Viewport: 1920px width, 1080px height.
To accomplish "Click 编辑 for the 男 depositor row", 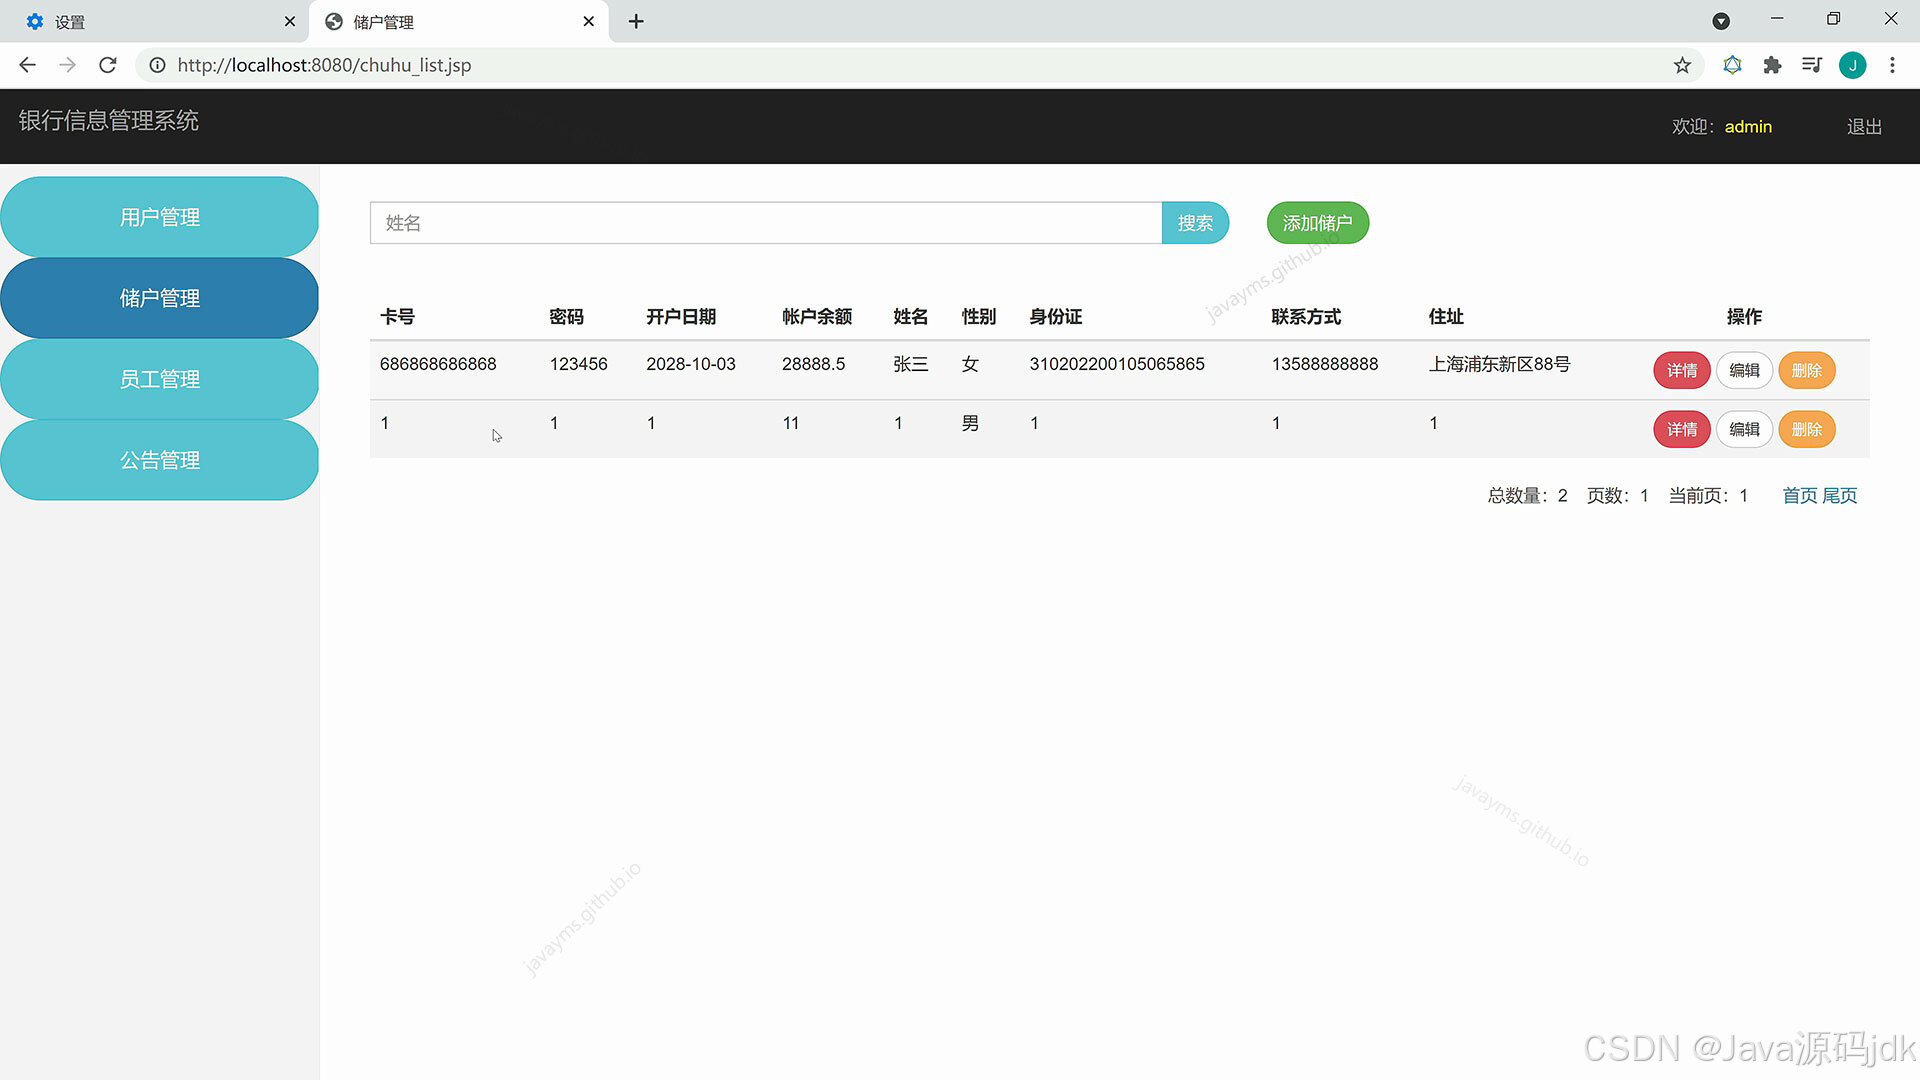I will click(1744, 429).
